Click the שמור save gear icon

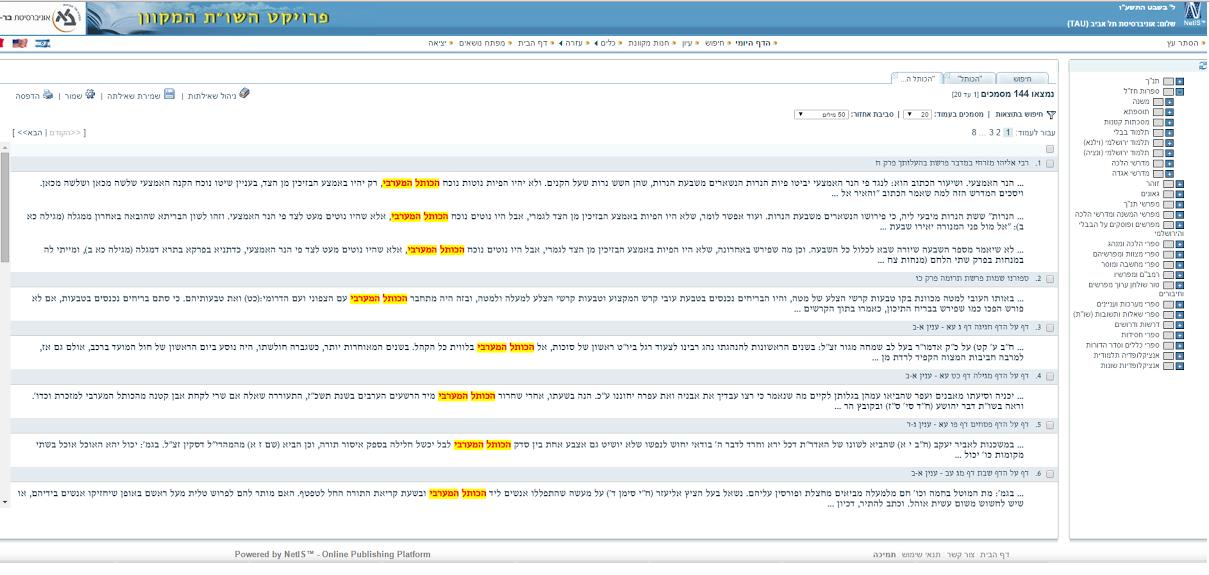coord(90,95)
